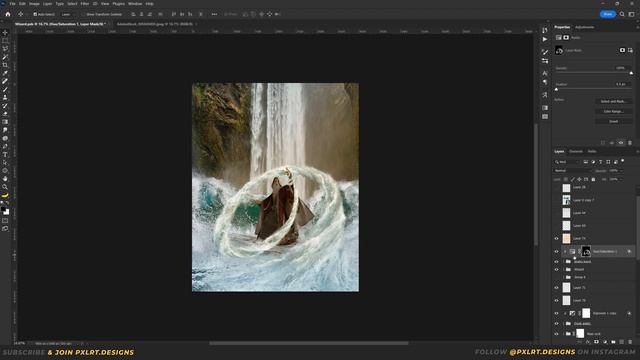Hide the Exposure 1 copy layer eye
Screen dimensions: 640x360
pyautogui.click(x=556, y=313)
